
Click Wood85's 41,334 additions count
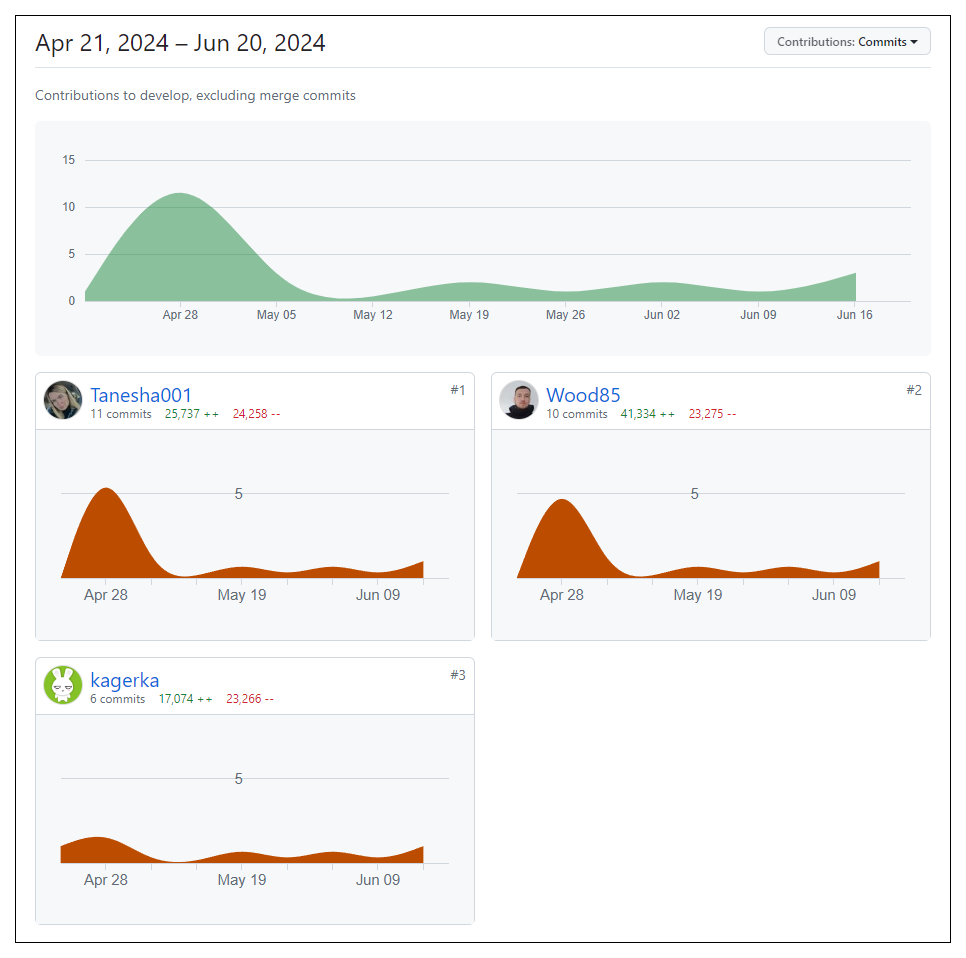point(647,414)
